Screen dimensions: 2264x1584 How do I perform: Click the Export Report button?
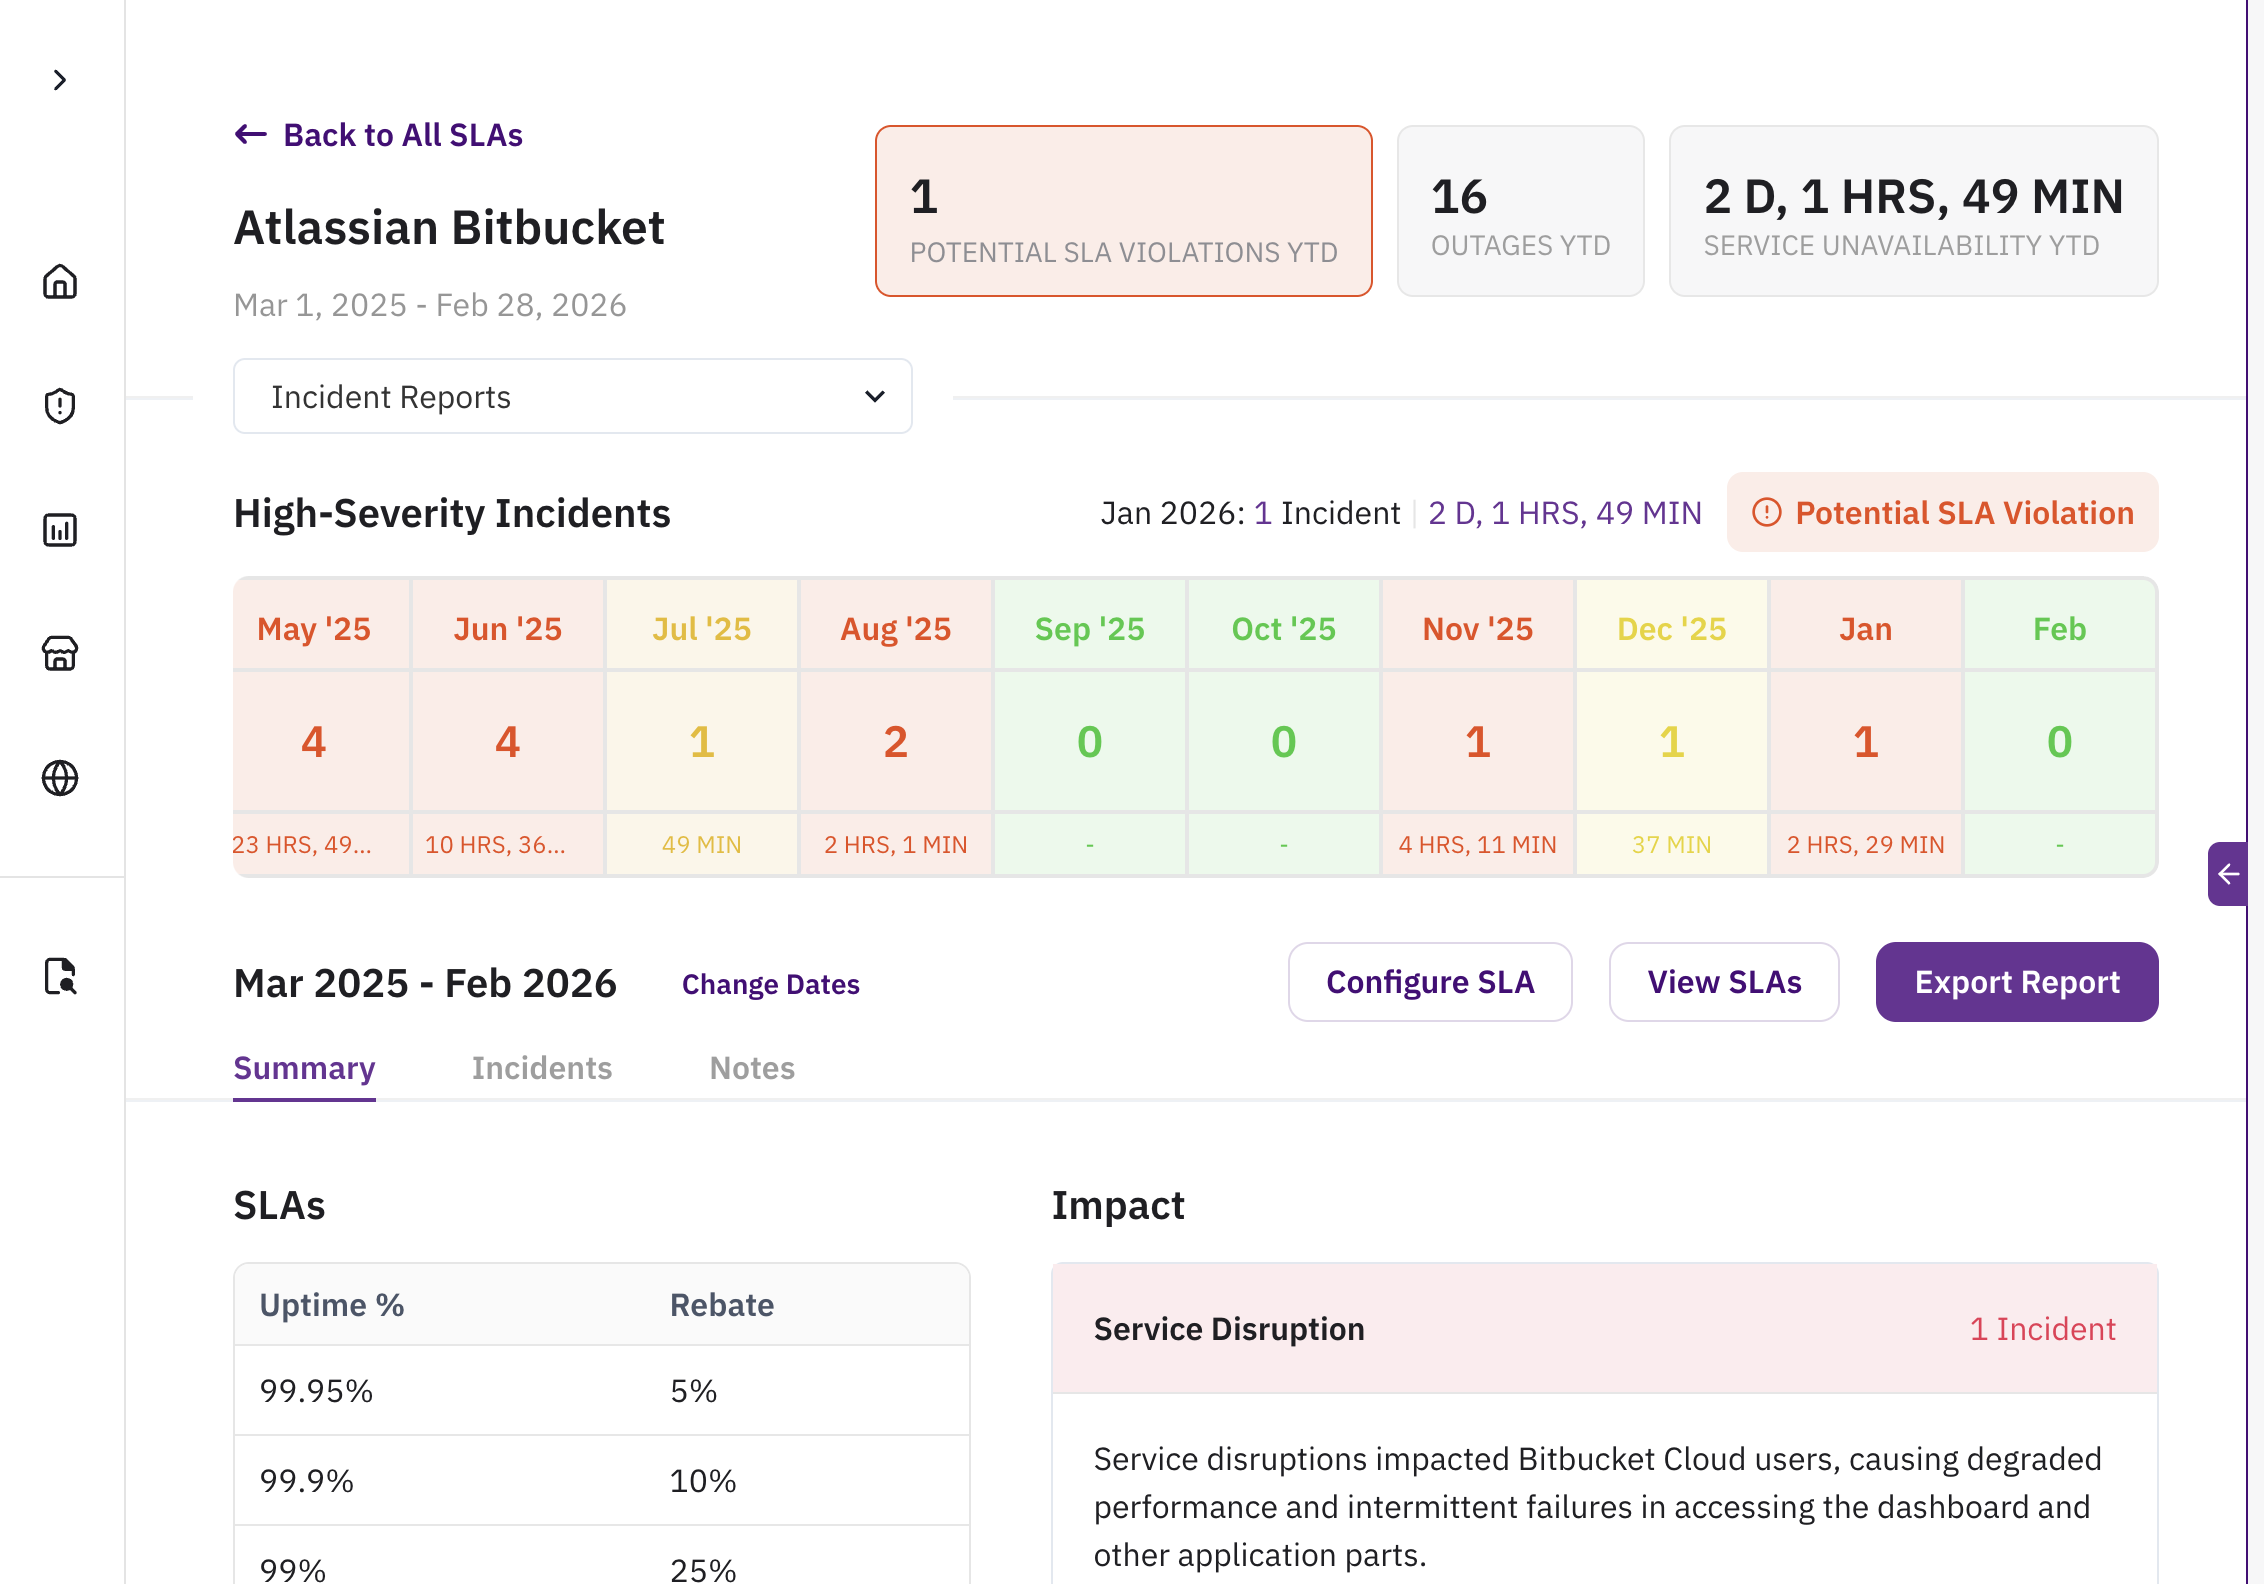pos(2016,982)
